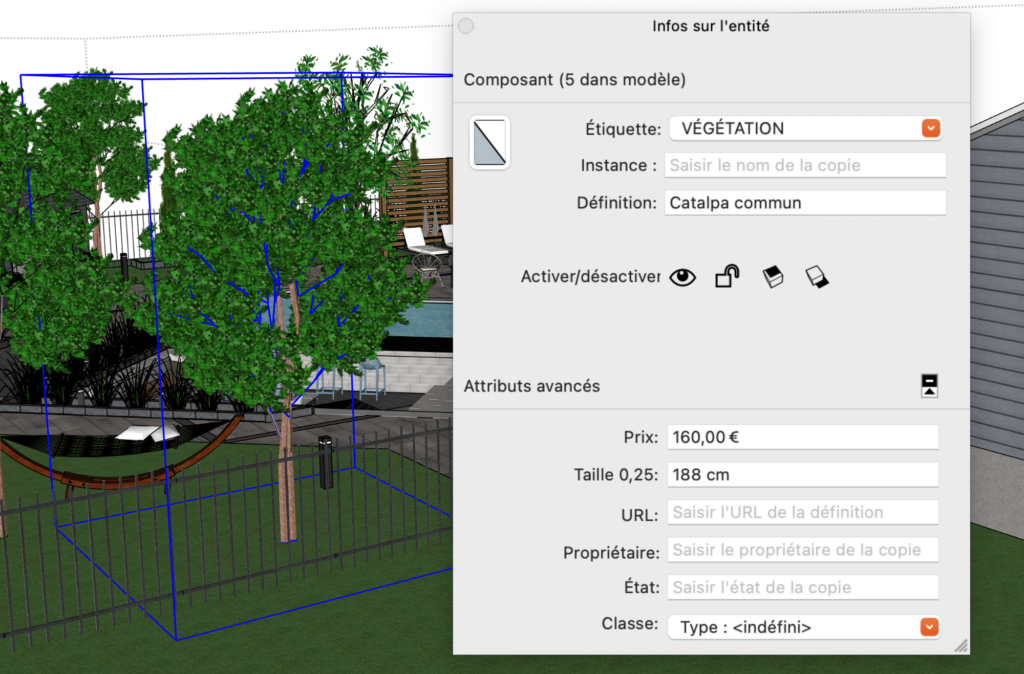Click the Infos sur l'entité title
1024x674 pixels.
click(x=711, y=26)
